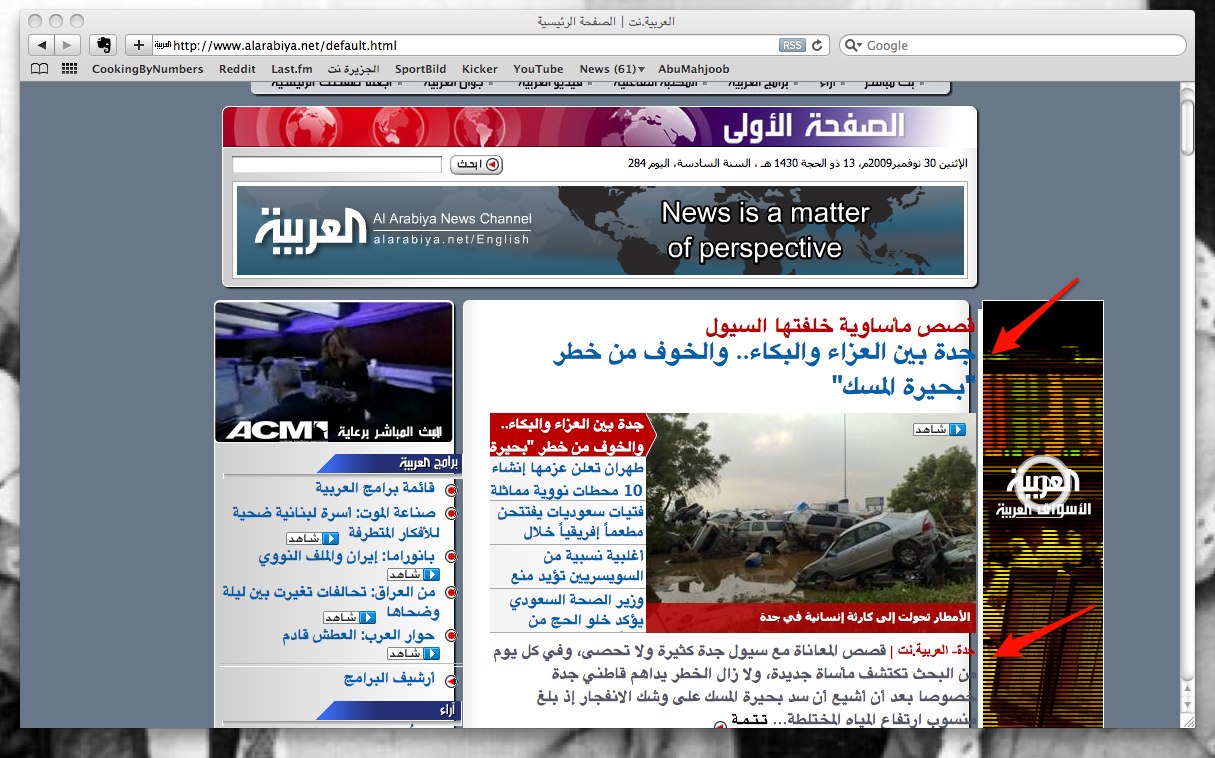
Task: Click the الصفحة الأولى header banner
Action: pos(599,127)
